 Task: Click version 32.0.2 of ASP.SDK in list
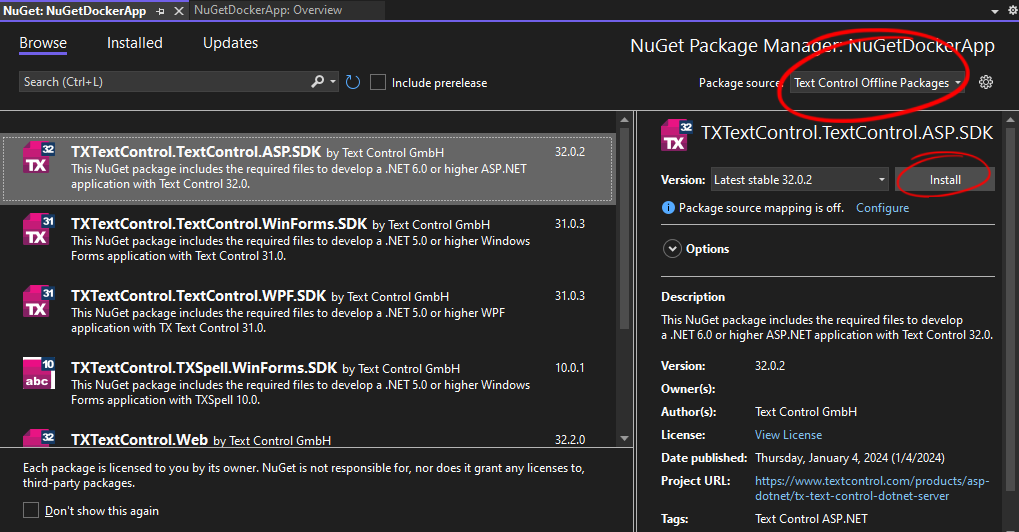coord(569,152)
